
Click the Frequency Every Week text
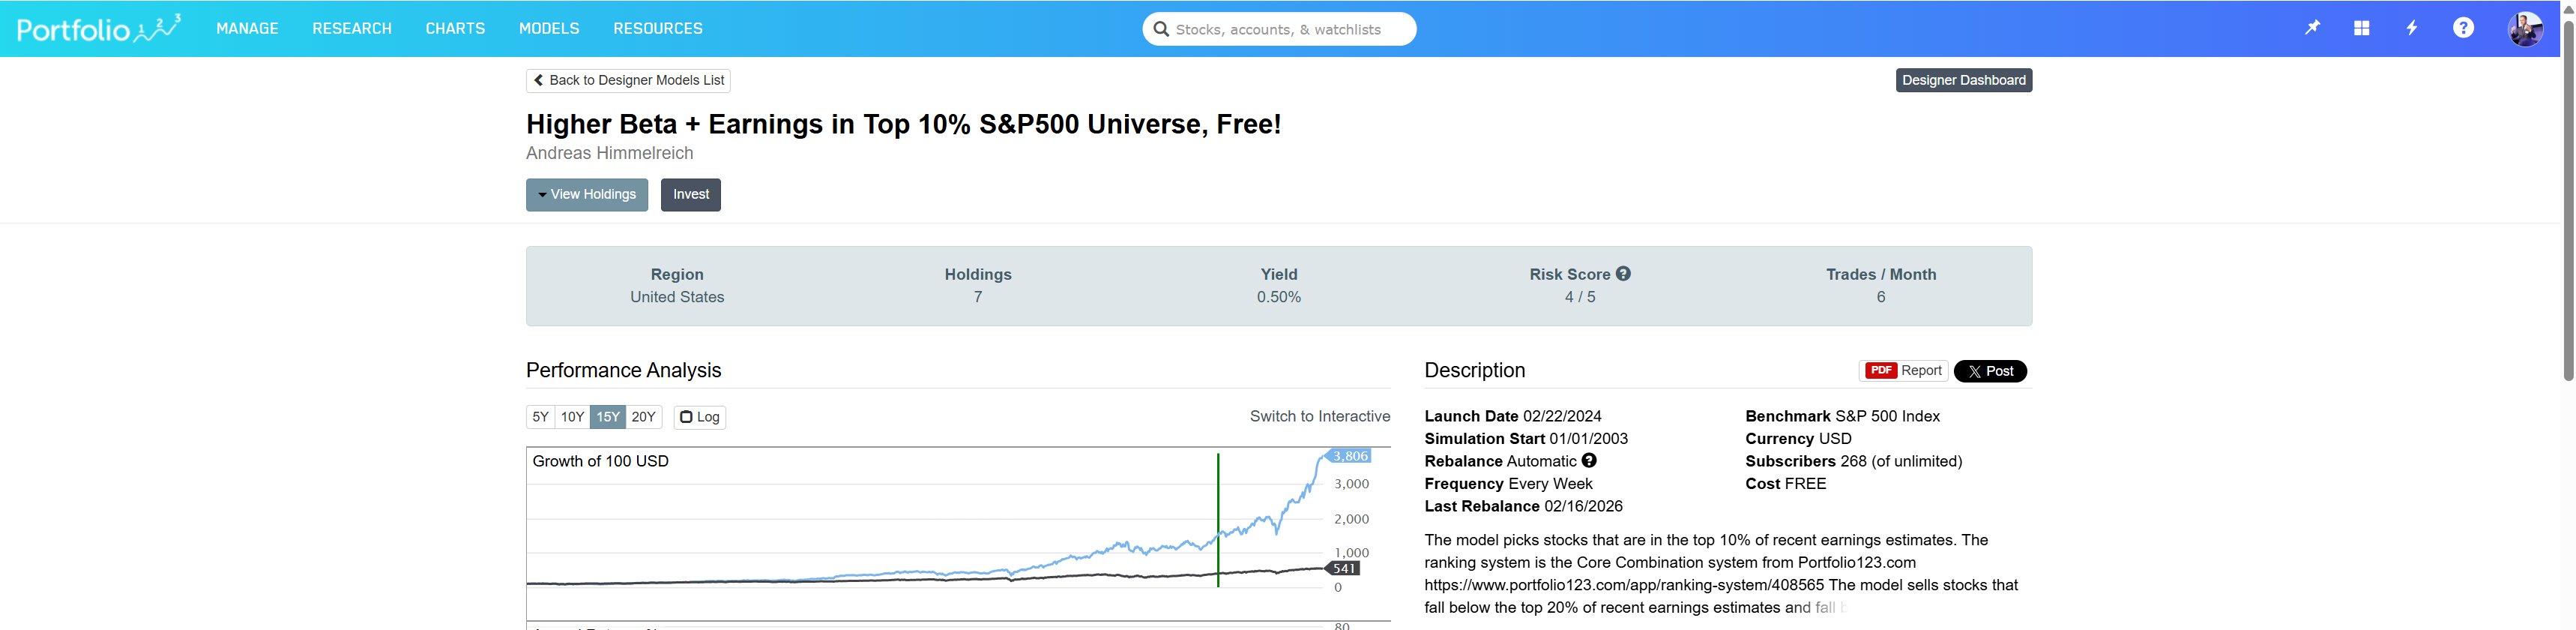tap(1508, 483)
